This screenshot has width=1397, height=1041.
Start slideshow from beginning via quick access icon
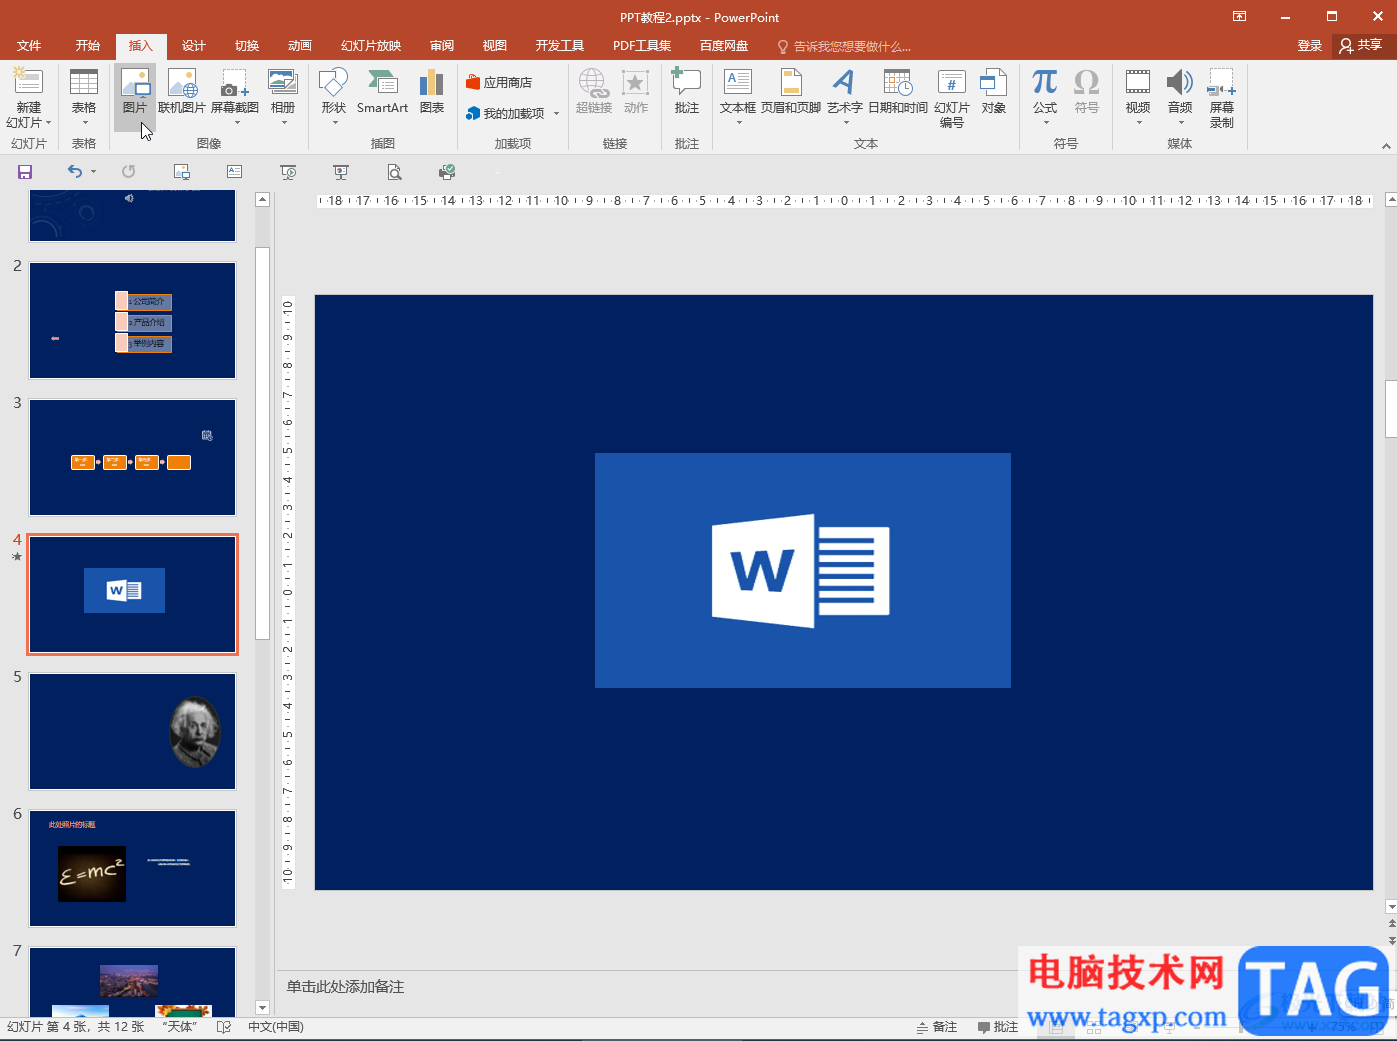pyautogui.click(x=288, y=172)
